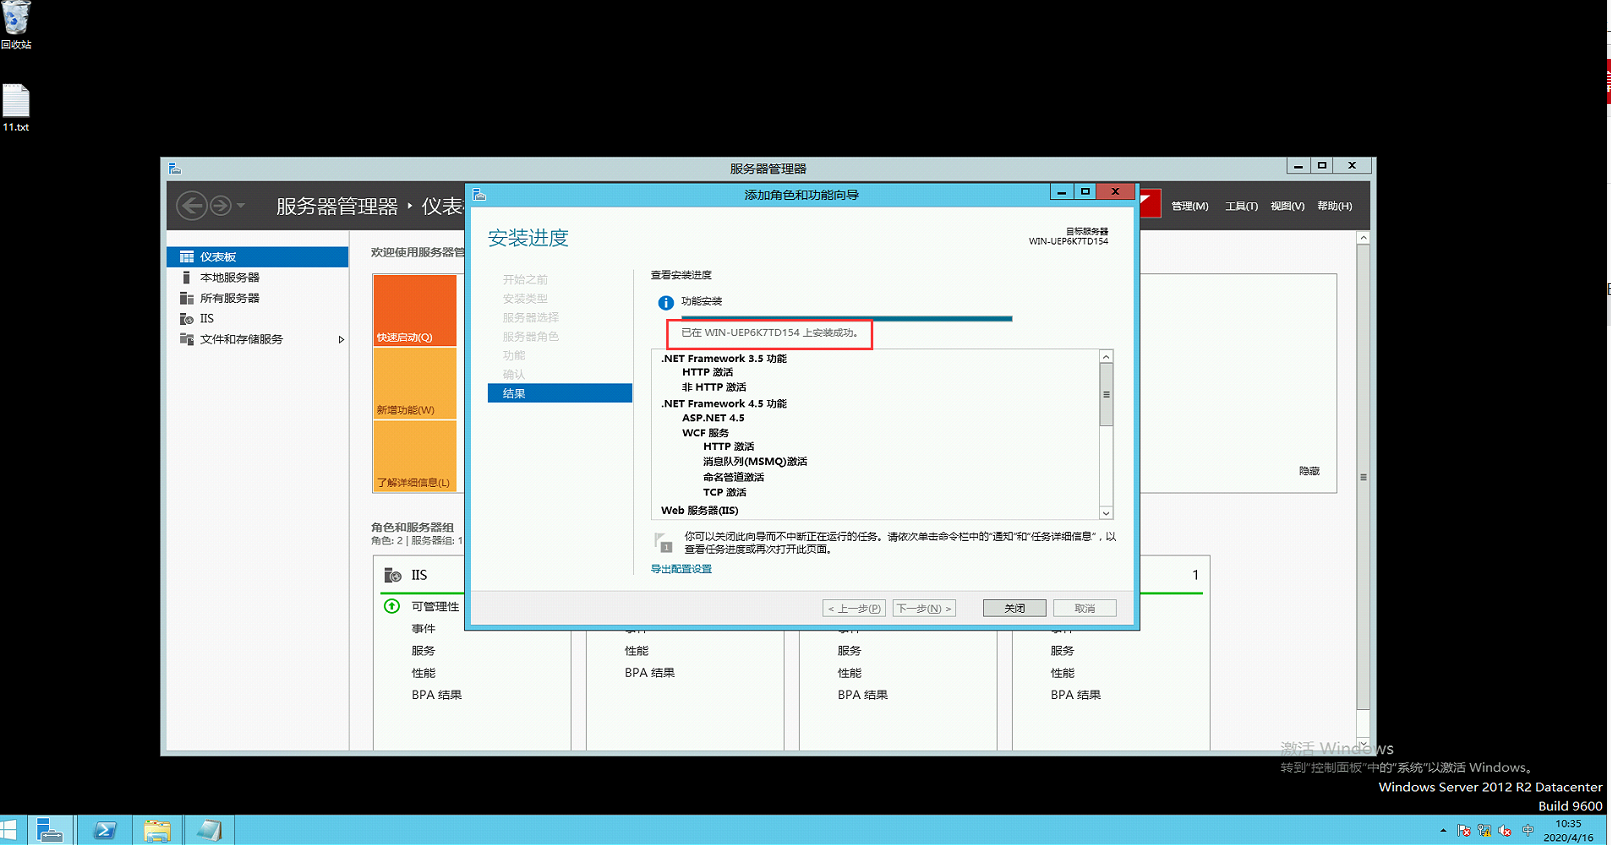Click the IIS tile header icon
Viewport: 1611px width, 845px height.
pos(393,575)
